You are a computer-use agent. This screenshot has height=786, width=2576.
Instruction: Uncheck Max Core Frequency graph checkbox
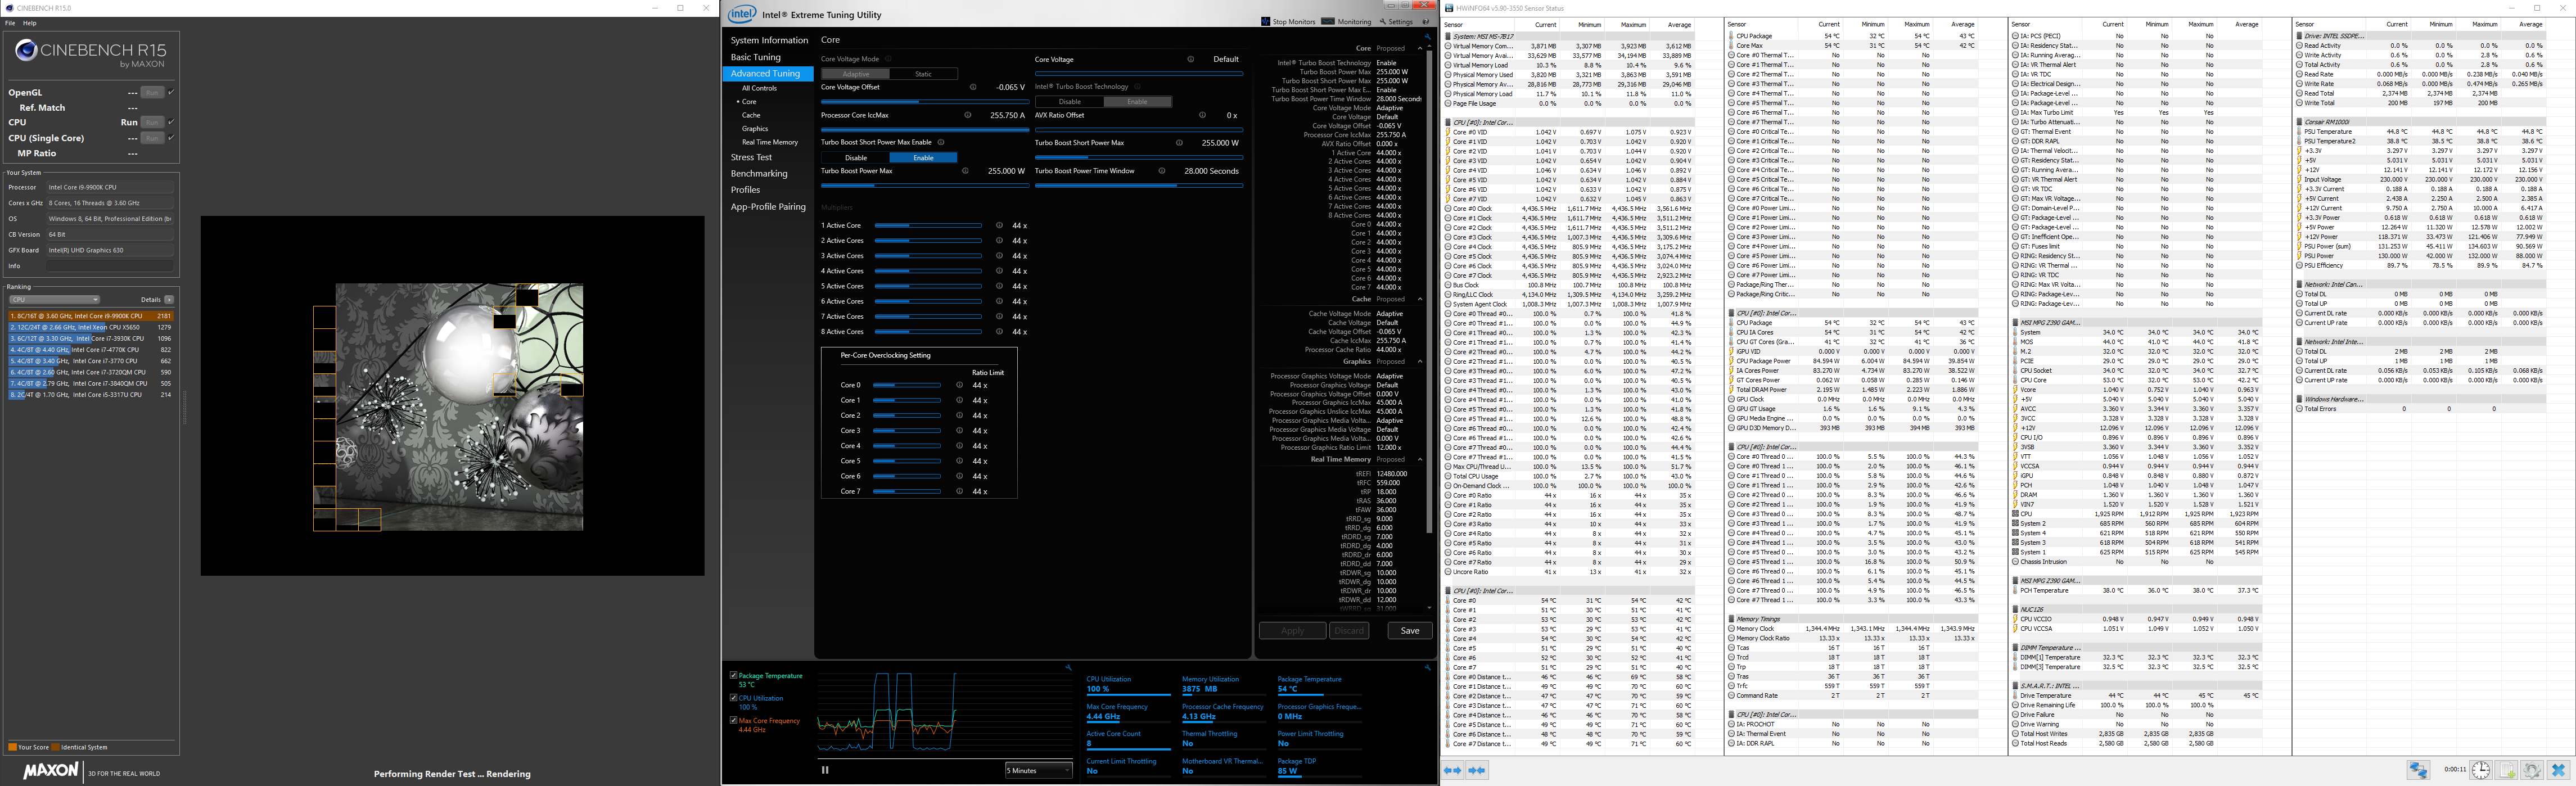[733, 720]
